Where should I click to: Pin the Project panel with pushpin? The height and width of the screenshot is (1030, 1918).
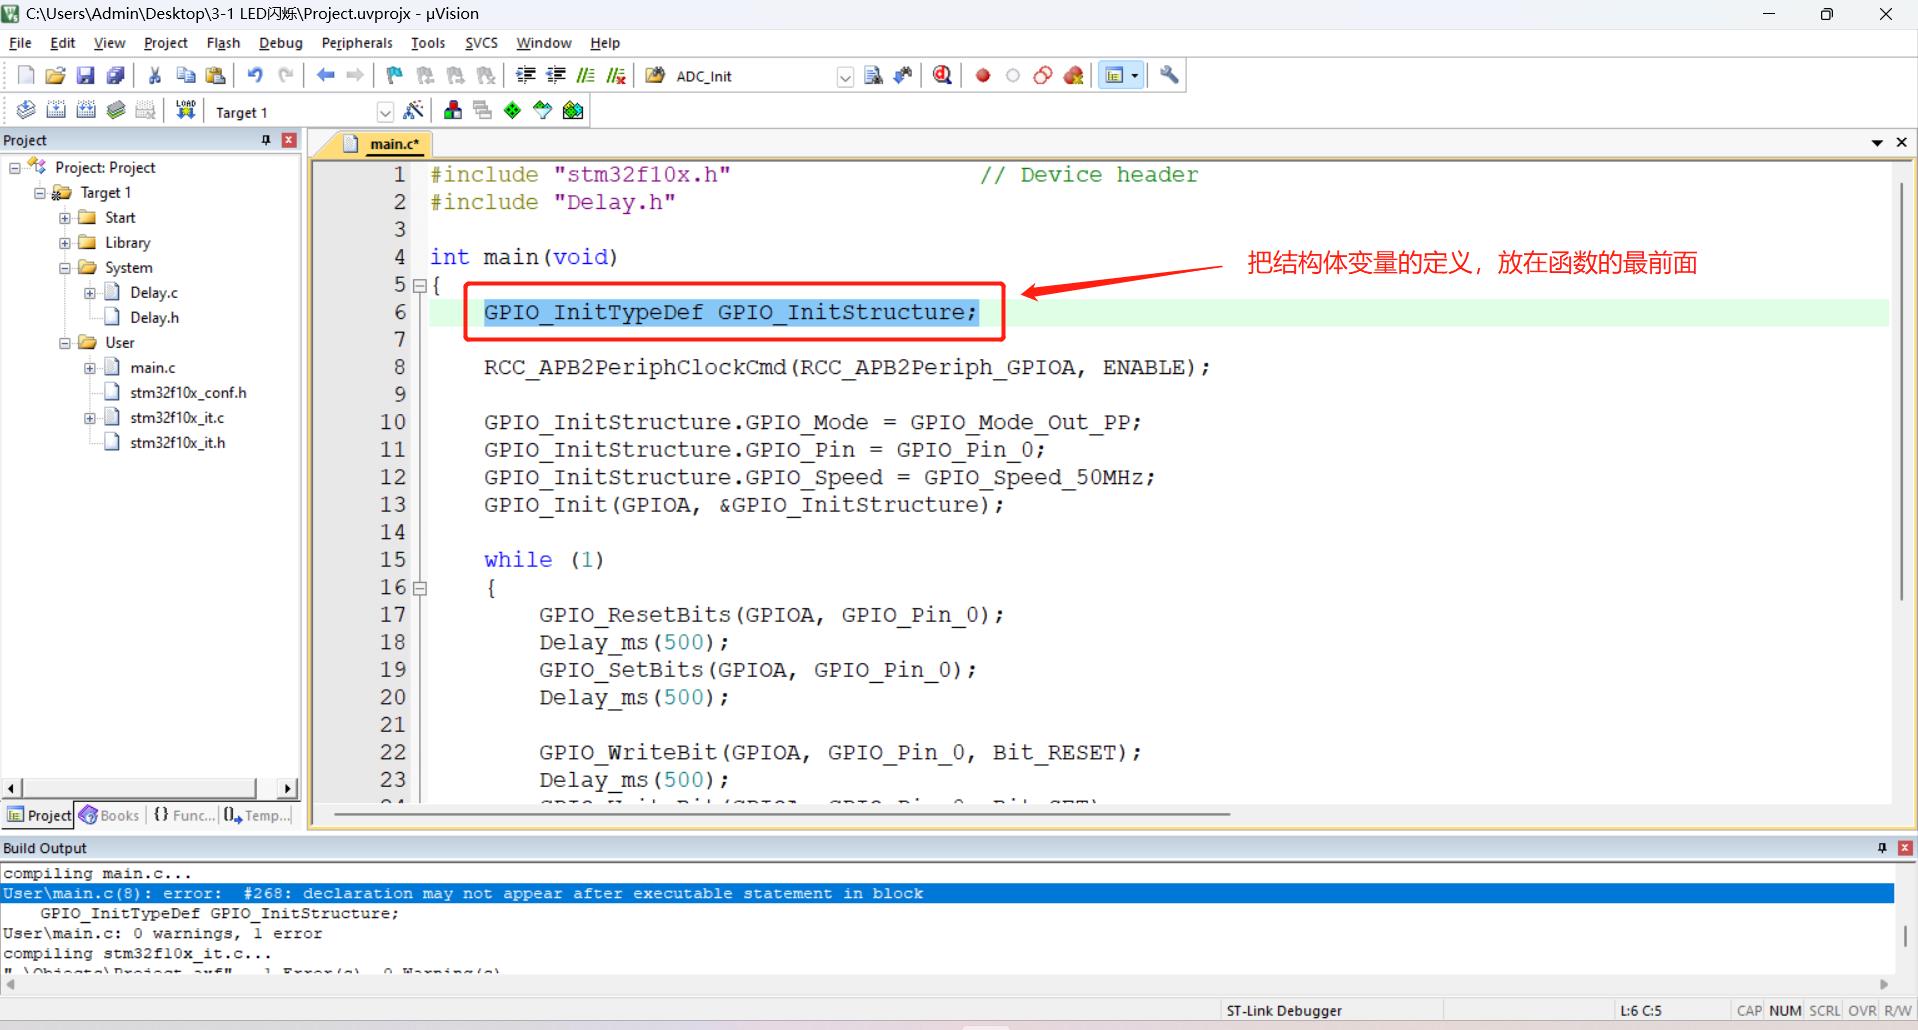266,140
